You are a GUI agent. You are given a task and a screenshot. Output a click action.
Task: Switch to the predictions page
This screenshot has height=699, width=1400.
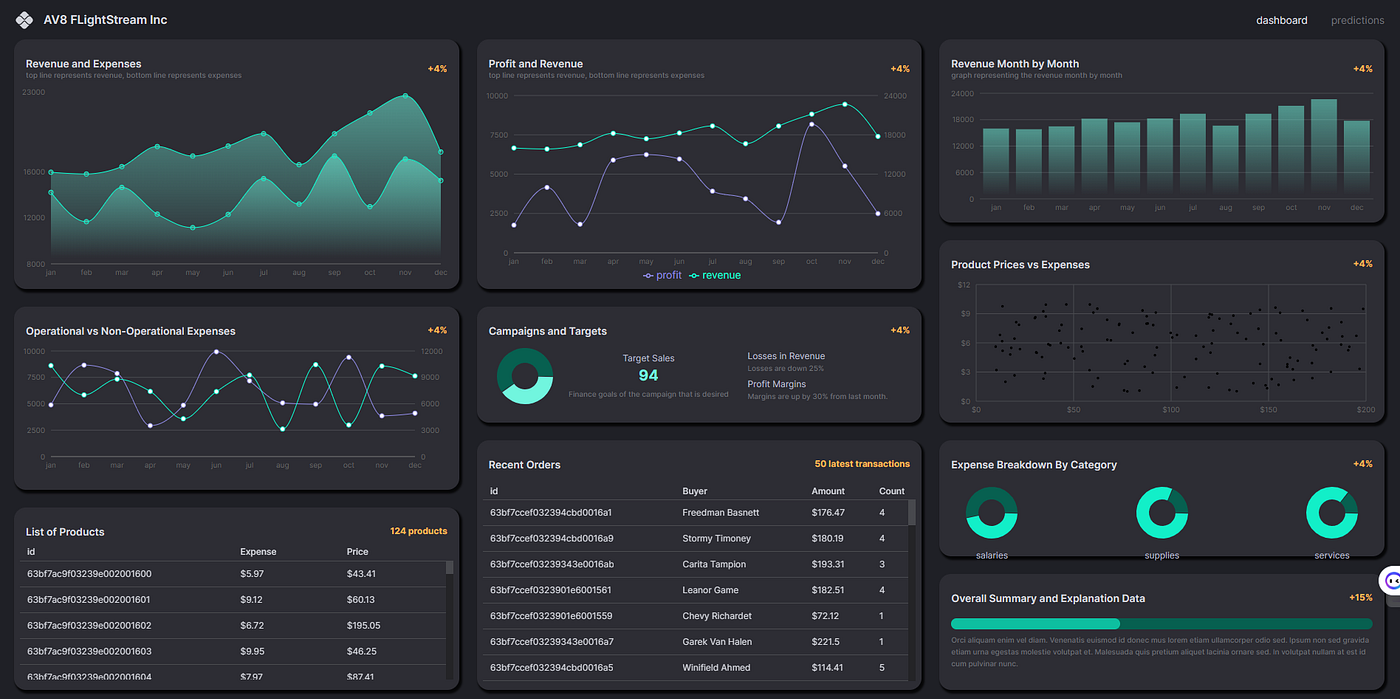pyautogui.click(x=1357, y=20)
